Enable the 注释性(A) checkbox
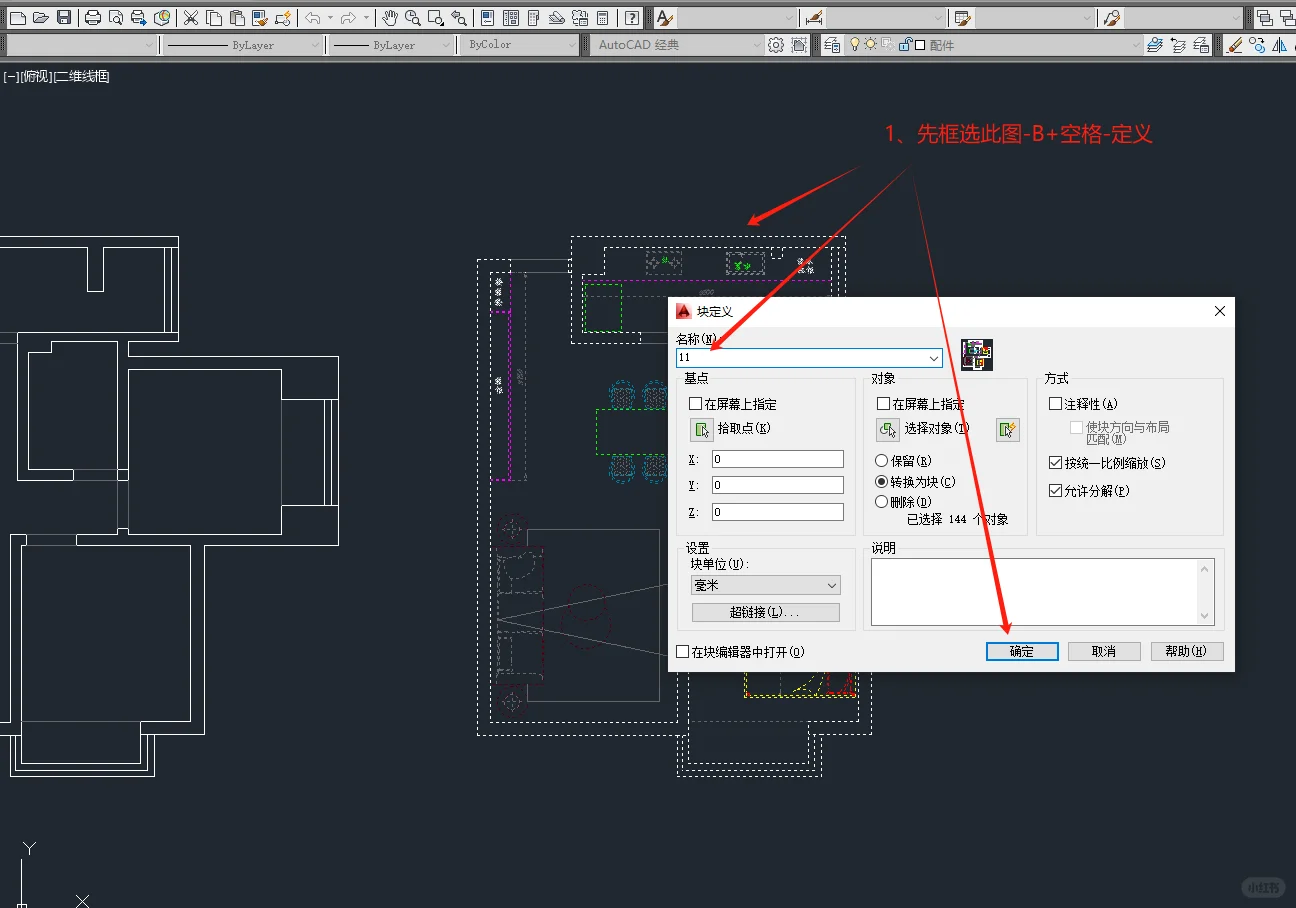This screenshot has width=1296, height=908. [x=1055, y=404]
